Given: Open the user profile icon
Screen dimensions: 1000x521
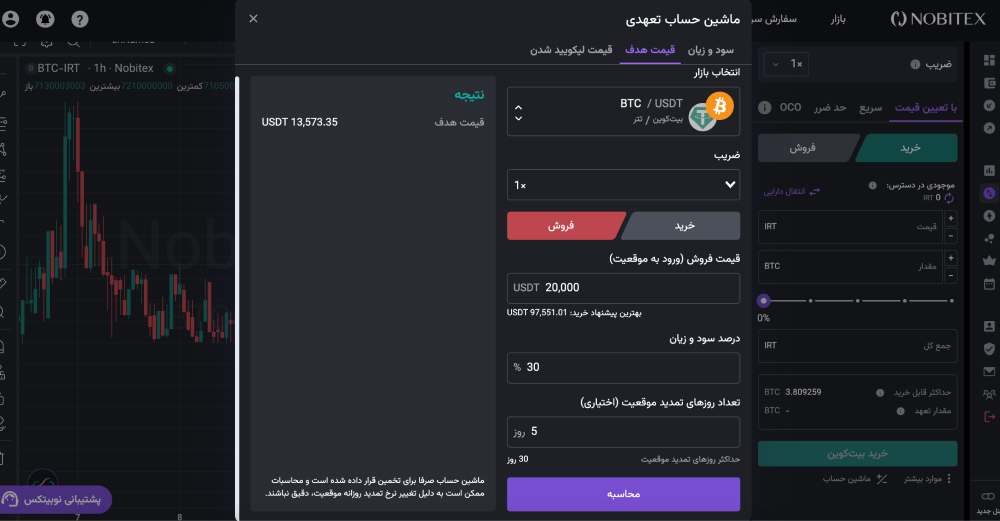Looking at the screenshot, I should click(11, 19).
